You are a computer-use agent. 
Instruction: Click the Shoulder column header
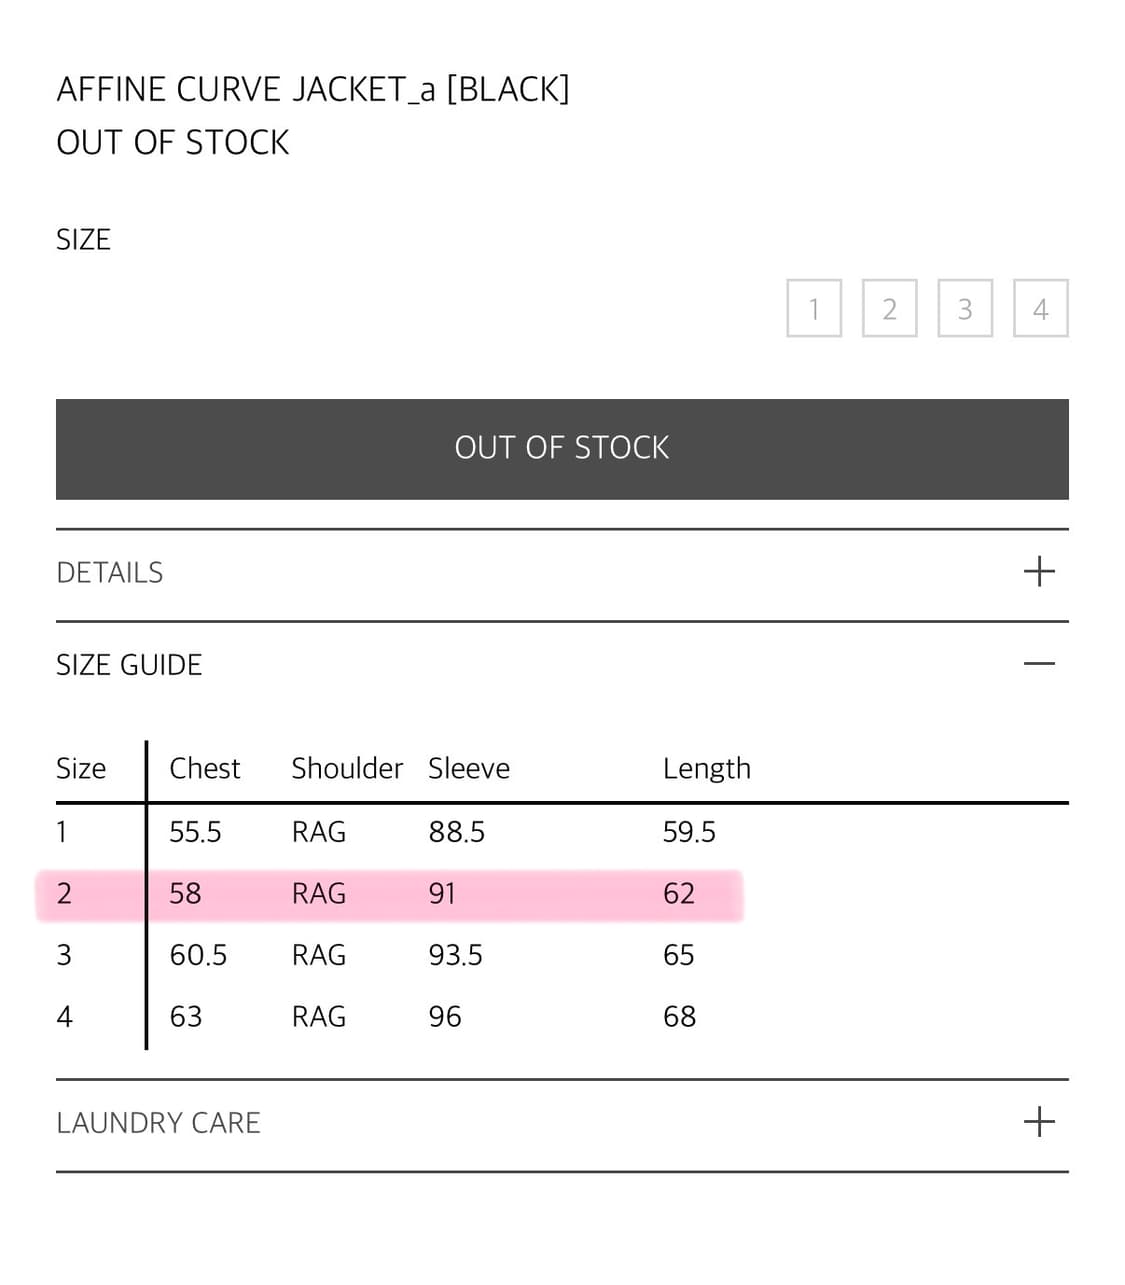[x=347, y=768]
